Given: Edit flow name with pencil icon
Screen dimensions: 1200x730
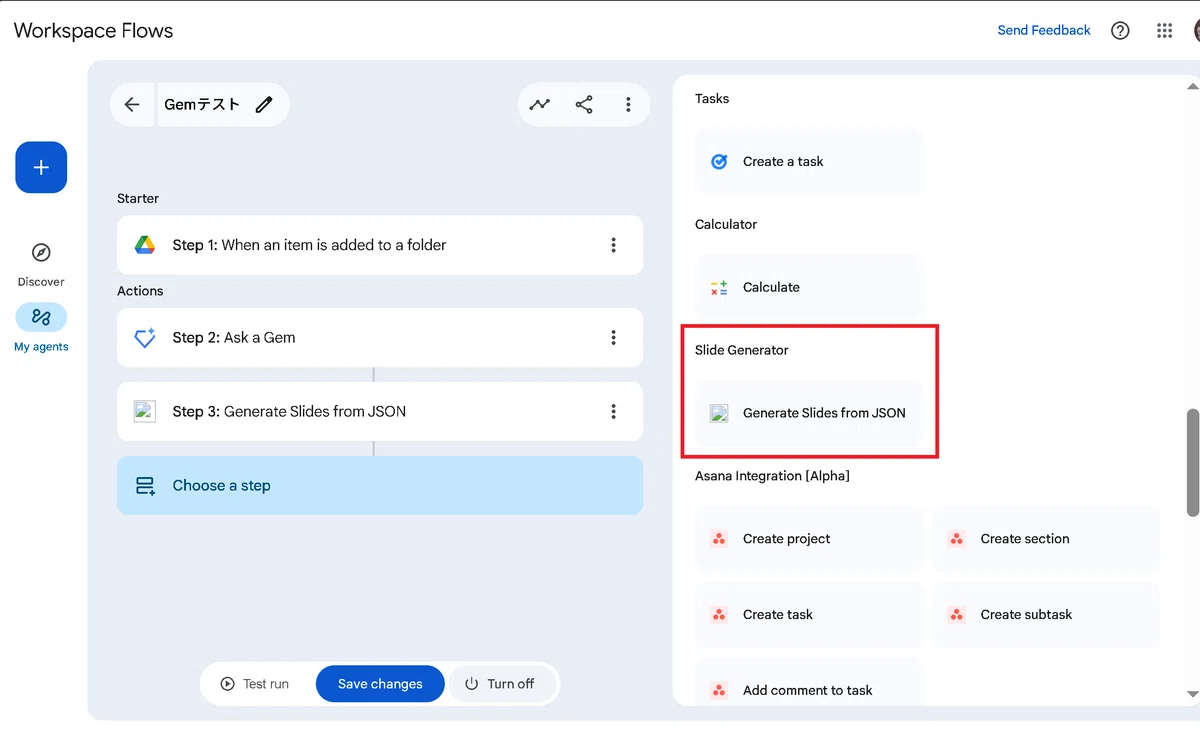Looking at the screenshot, I should click(x=264, y=104).
